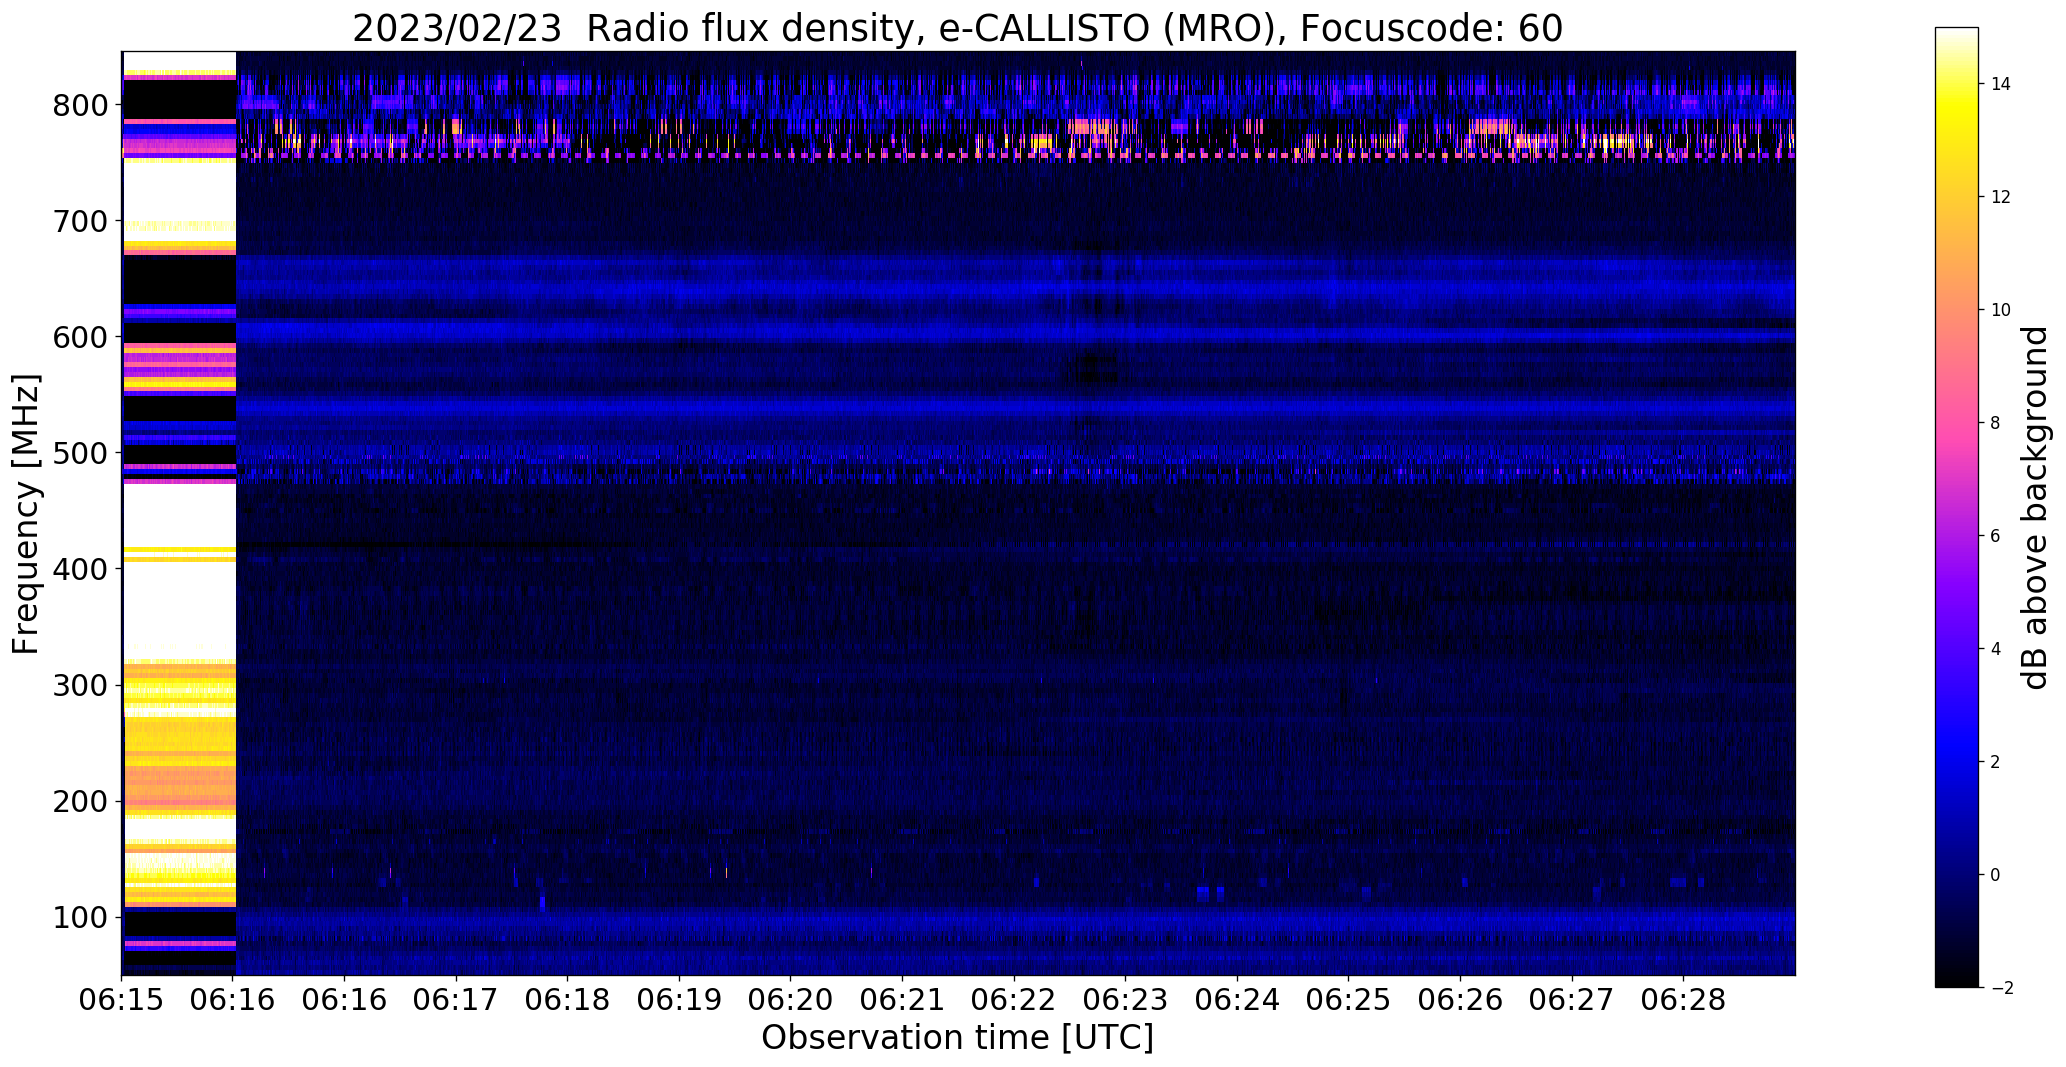Click the 06:26 time tick label
Viewport: 2066px width, 1067px height.
(1460, 1000)
